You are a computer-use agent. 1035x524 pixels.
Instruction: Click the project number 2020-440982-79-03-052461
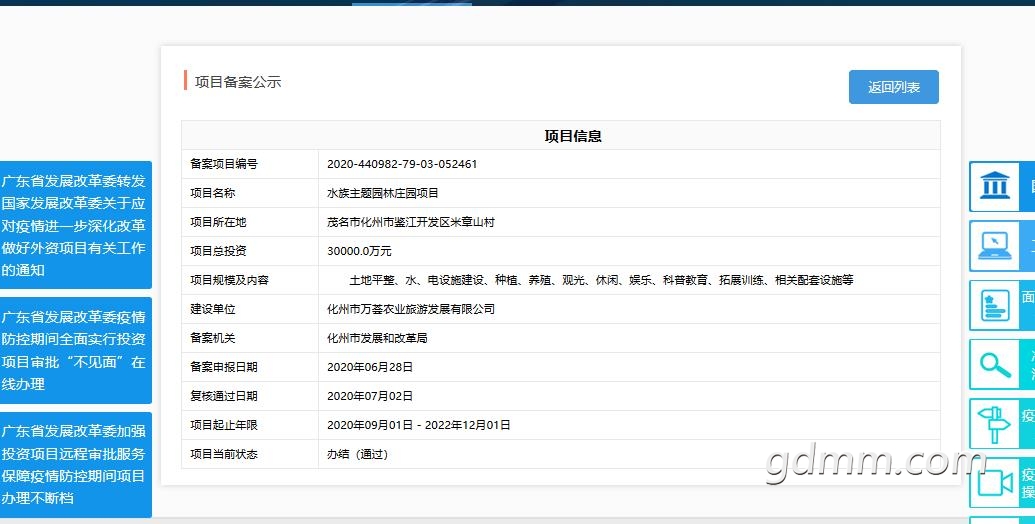[401, 164]
